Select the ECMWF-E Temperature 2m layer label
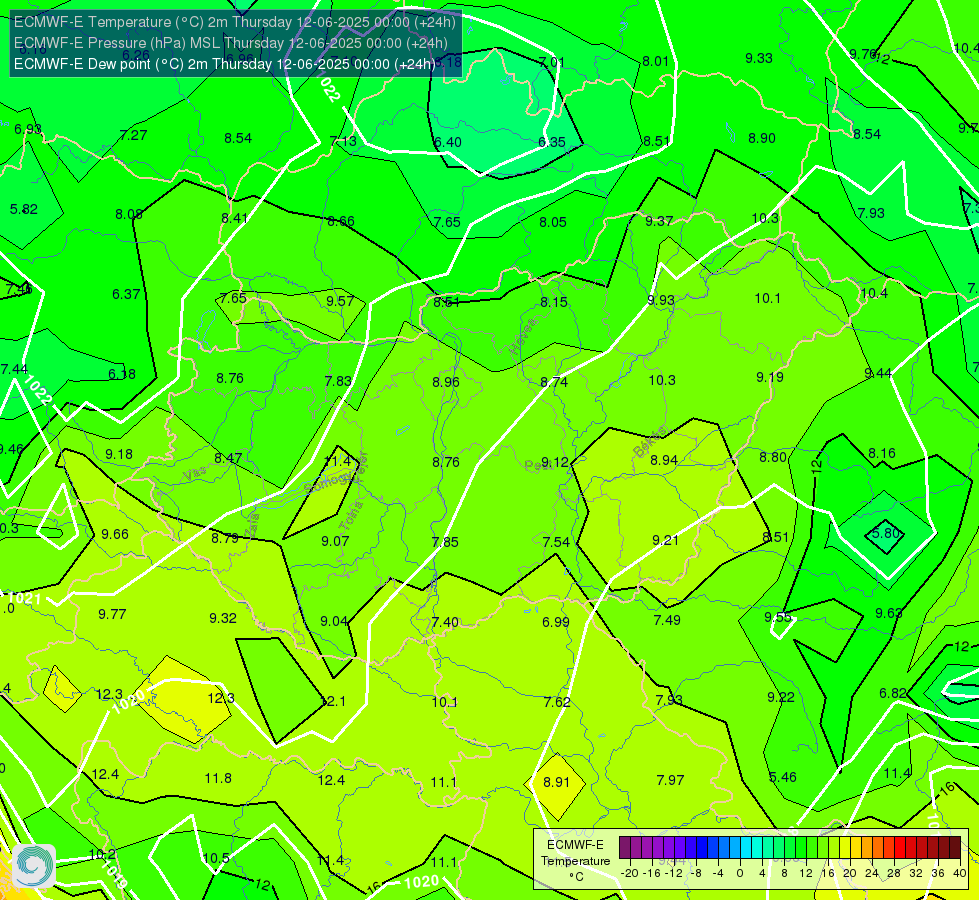This screenshot has width=979, height=900. pos(235,22)
